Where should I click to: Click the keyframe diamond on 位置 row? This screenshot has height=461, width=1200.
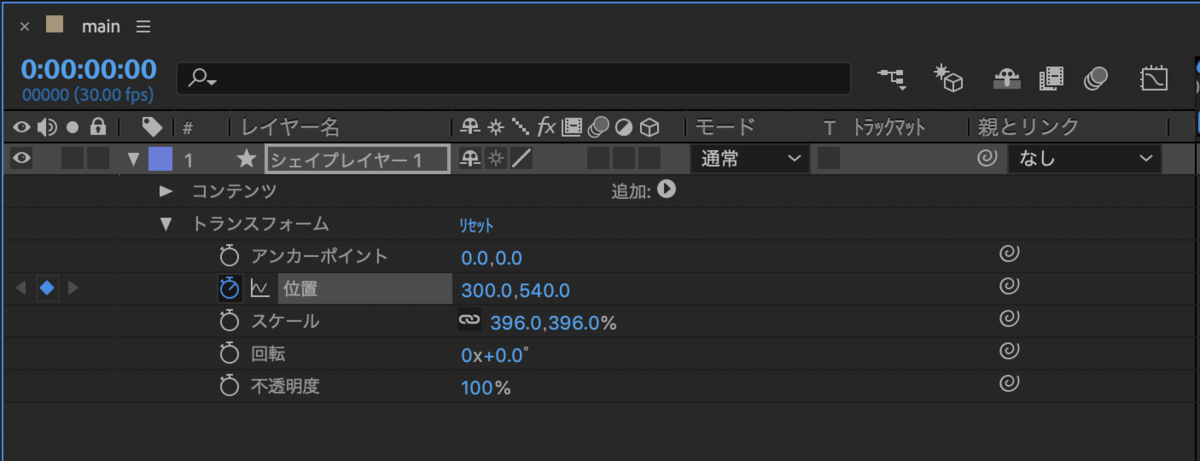pos(46,289)
